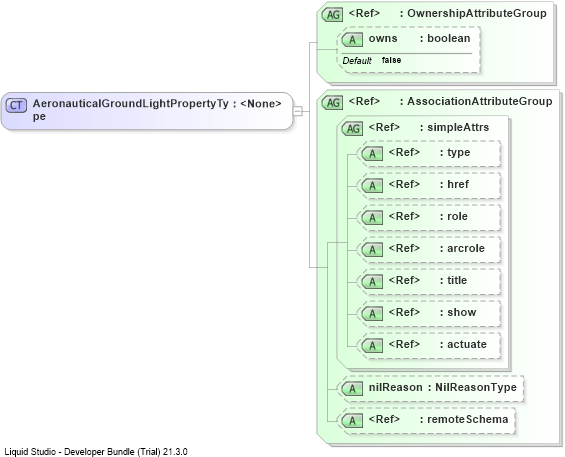Select the title attribute reference

(x=431, y=281)
